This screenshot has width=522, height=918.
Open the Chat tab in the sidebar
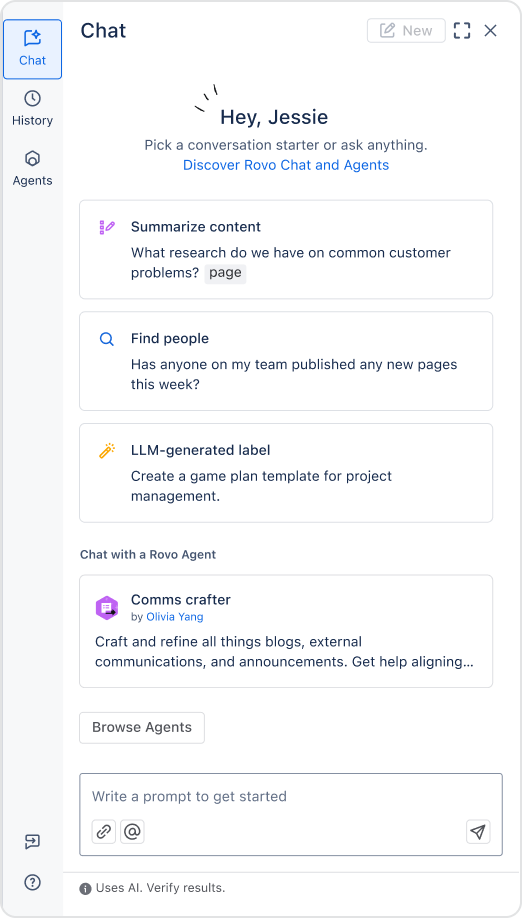(x=32, y=49)
